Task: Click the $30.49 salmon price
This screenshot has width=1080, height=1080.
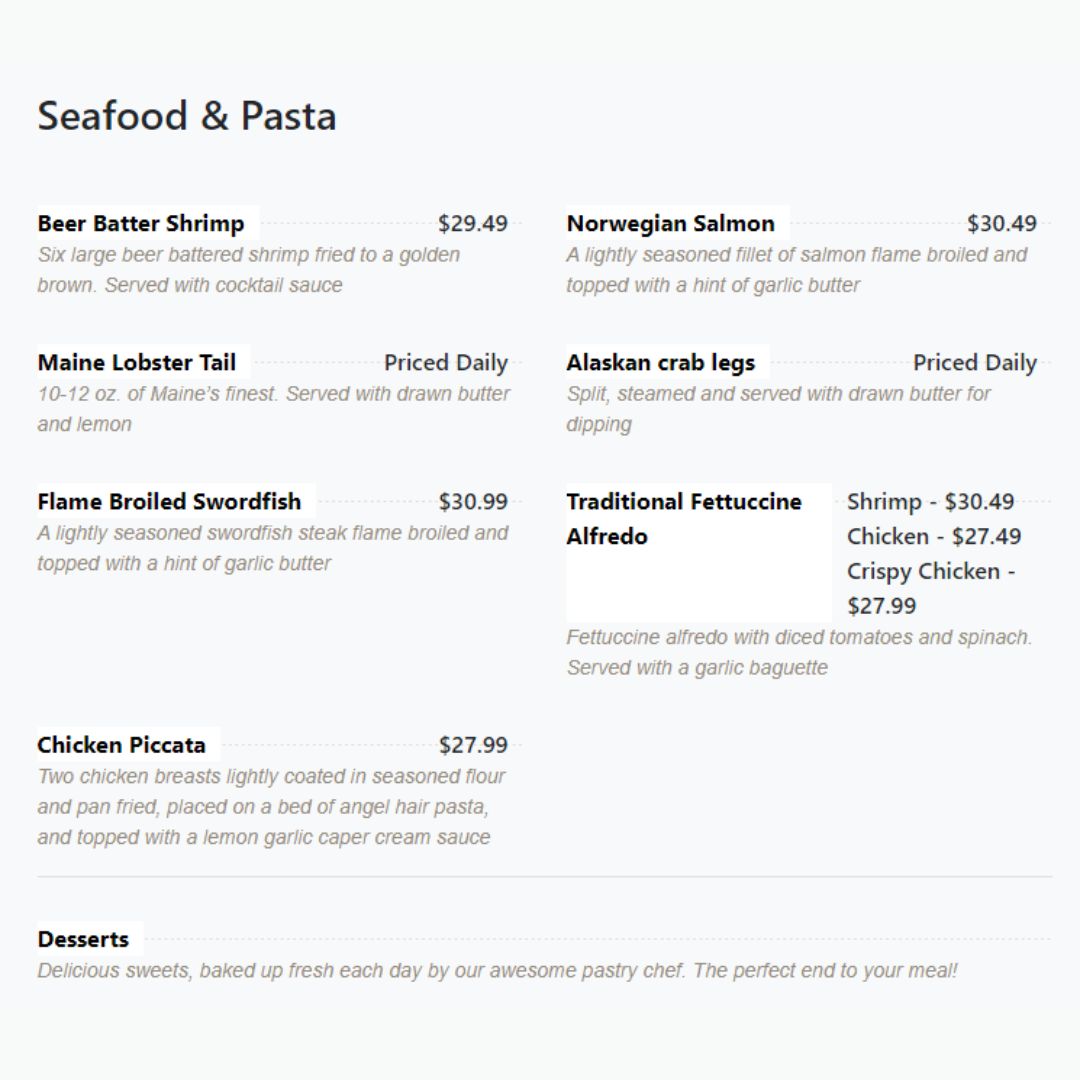Action: click(x=1002, y=223)
